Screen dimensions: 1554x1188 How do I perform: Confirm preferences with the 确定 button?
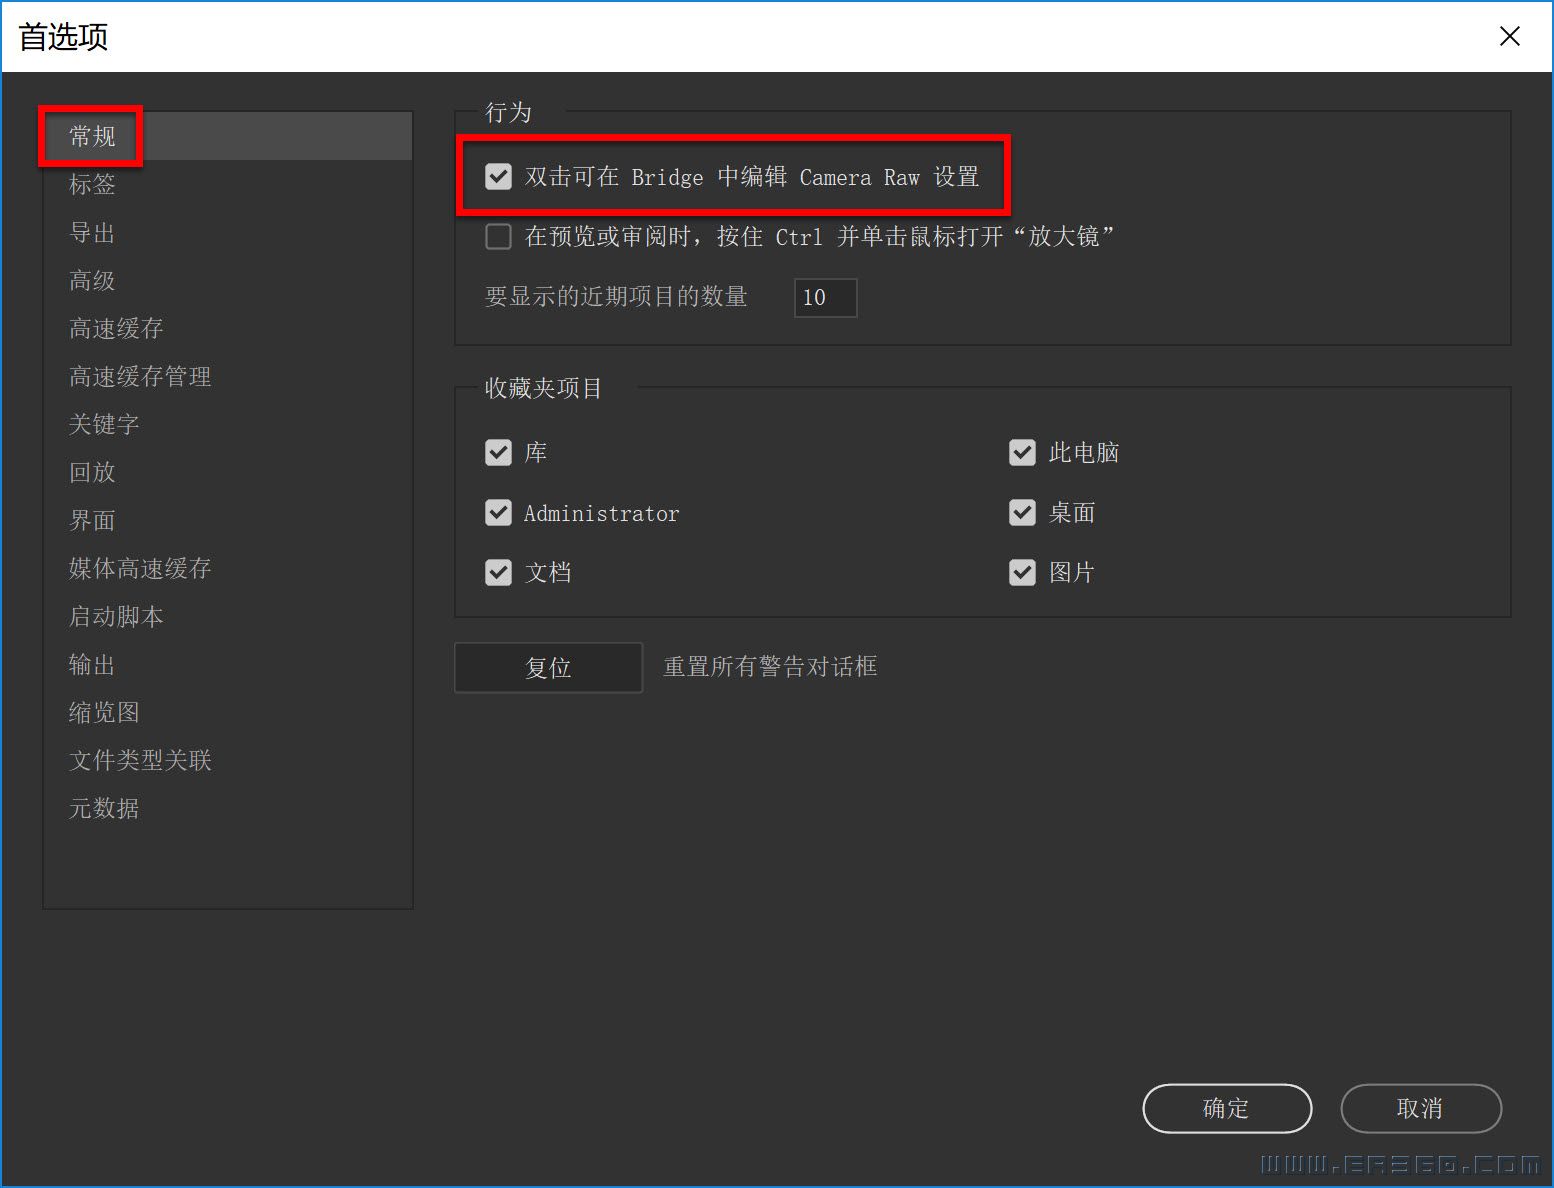click(x=1227, y=1108)
